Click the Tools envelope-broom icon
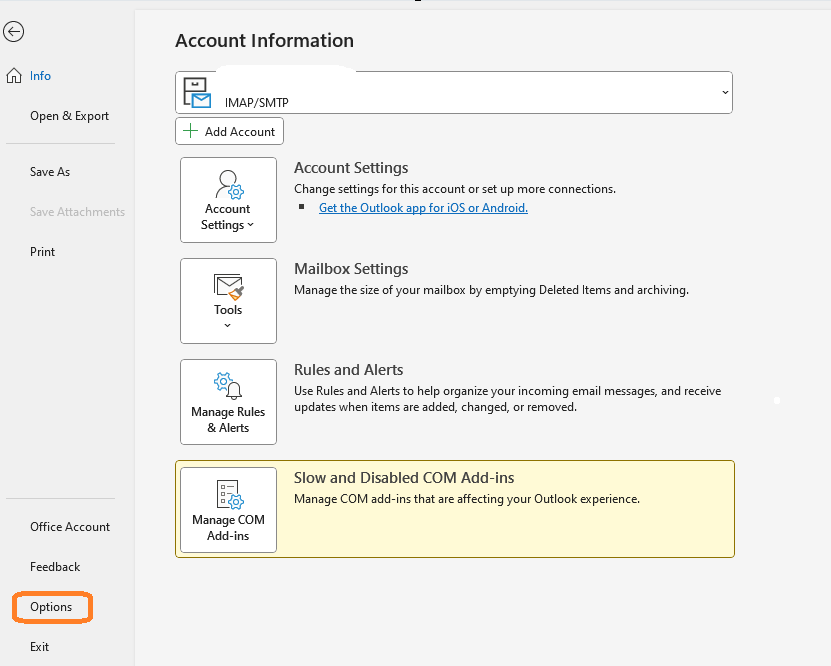 click(228, 287)
